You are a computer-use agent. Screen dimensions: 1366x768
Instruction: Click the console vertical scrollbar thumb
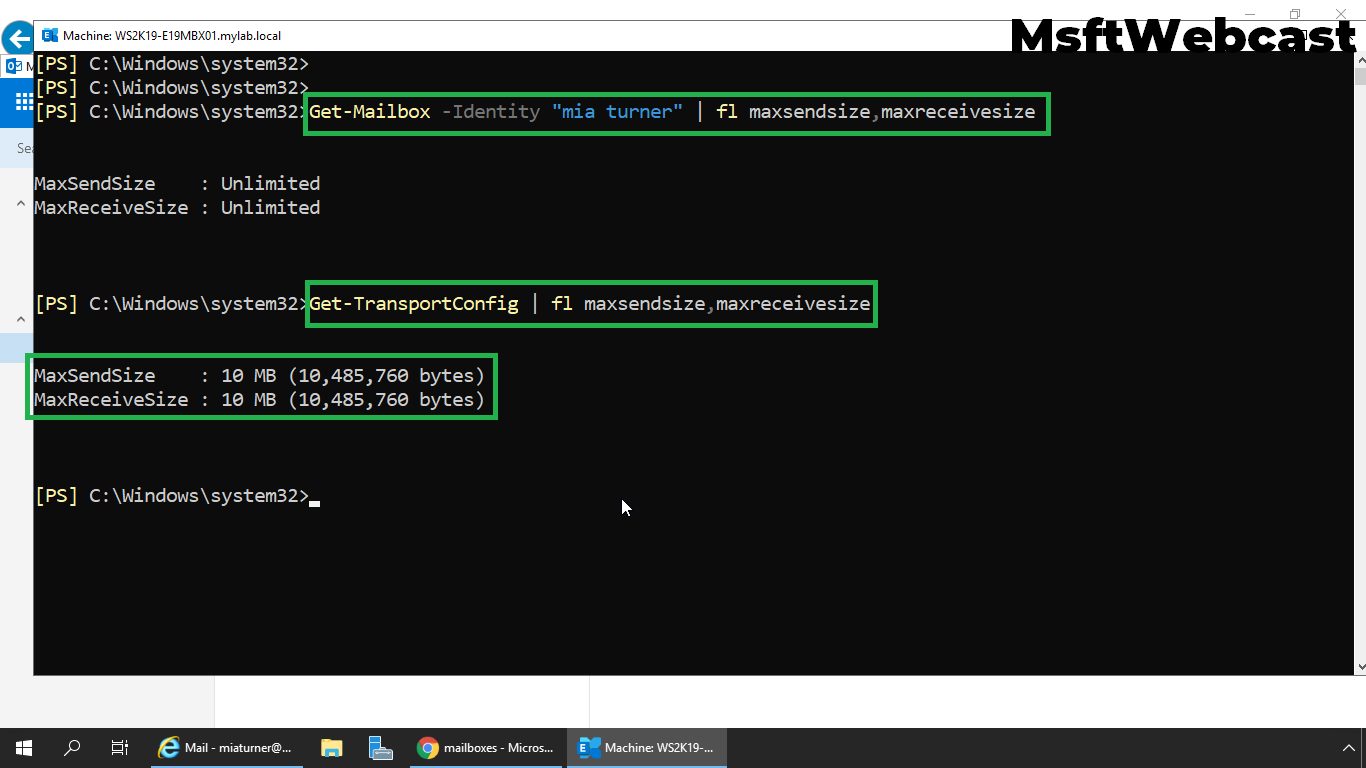[1359, 76]
